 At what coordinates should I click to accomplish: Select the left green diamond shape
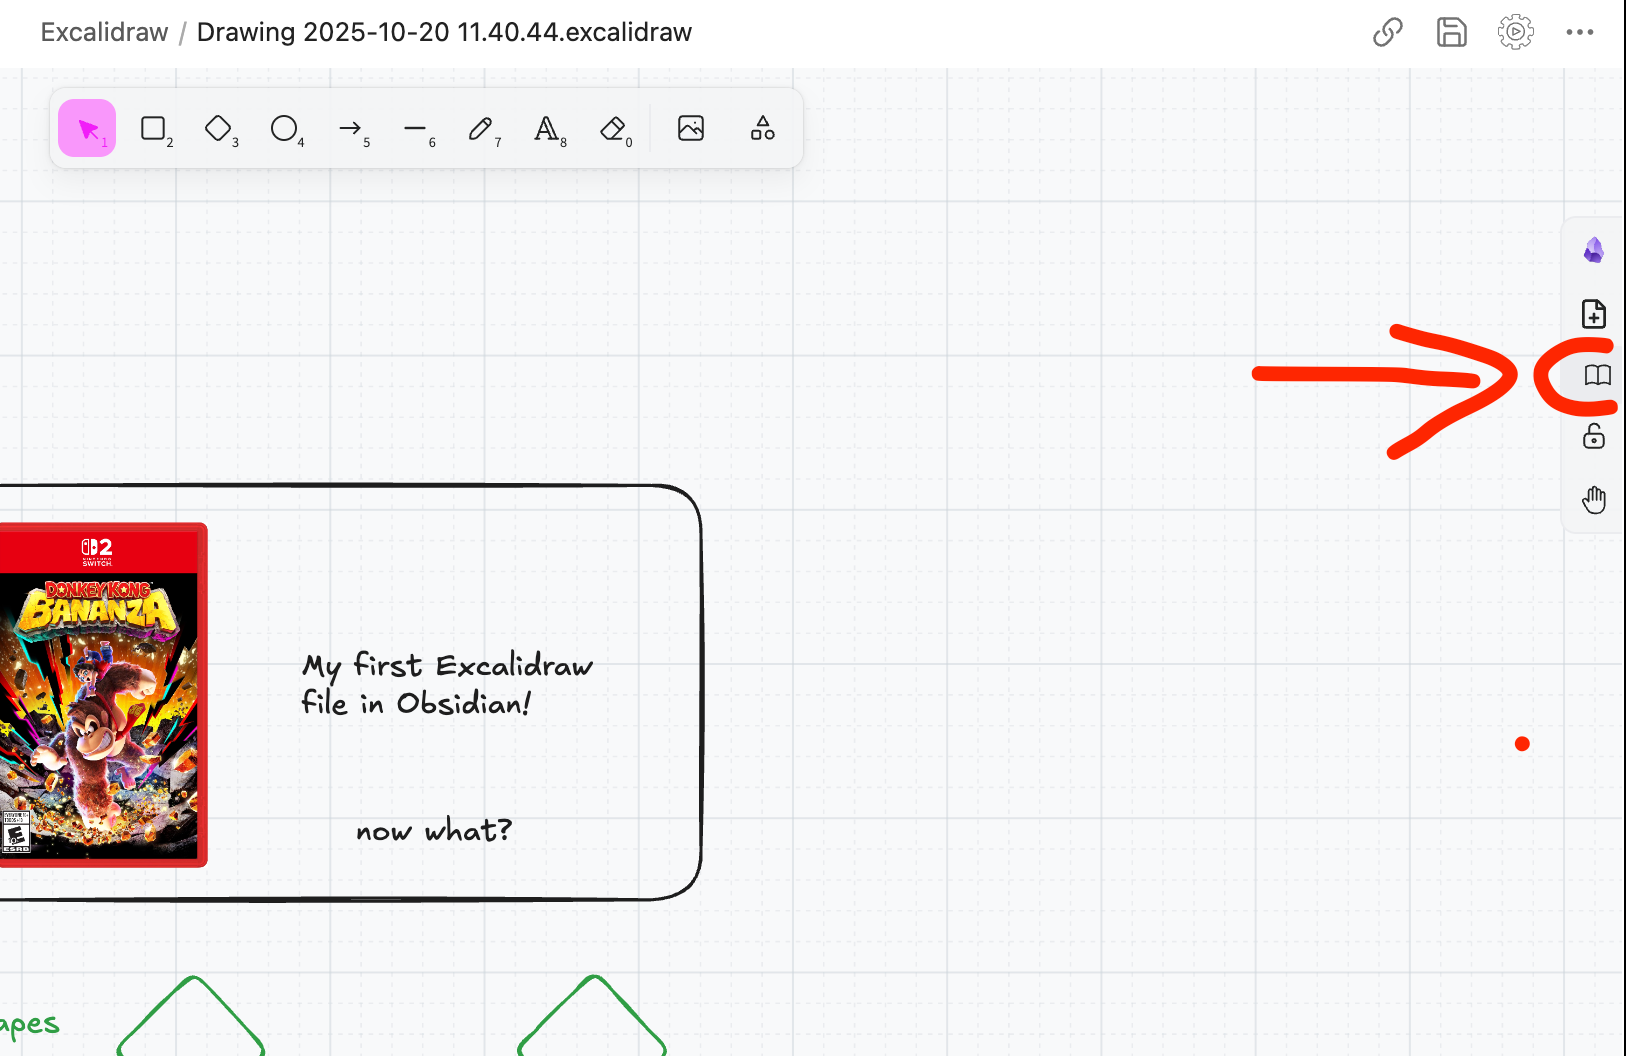191,1016
